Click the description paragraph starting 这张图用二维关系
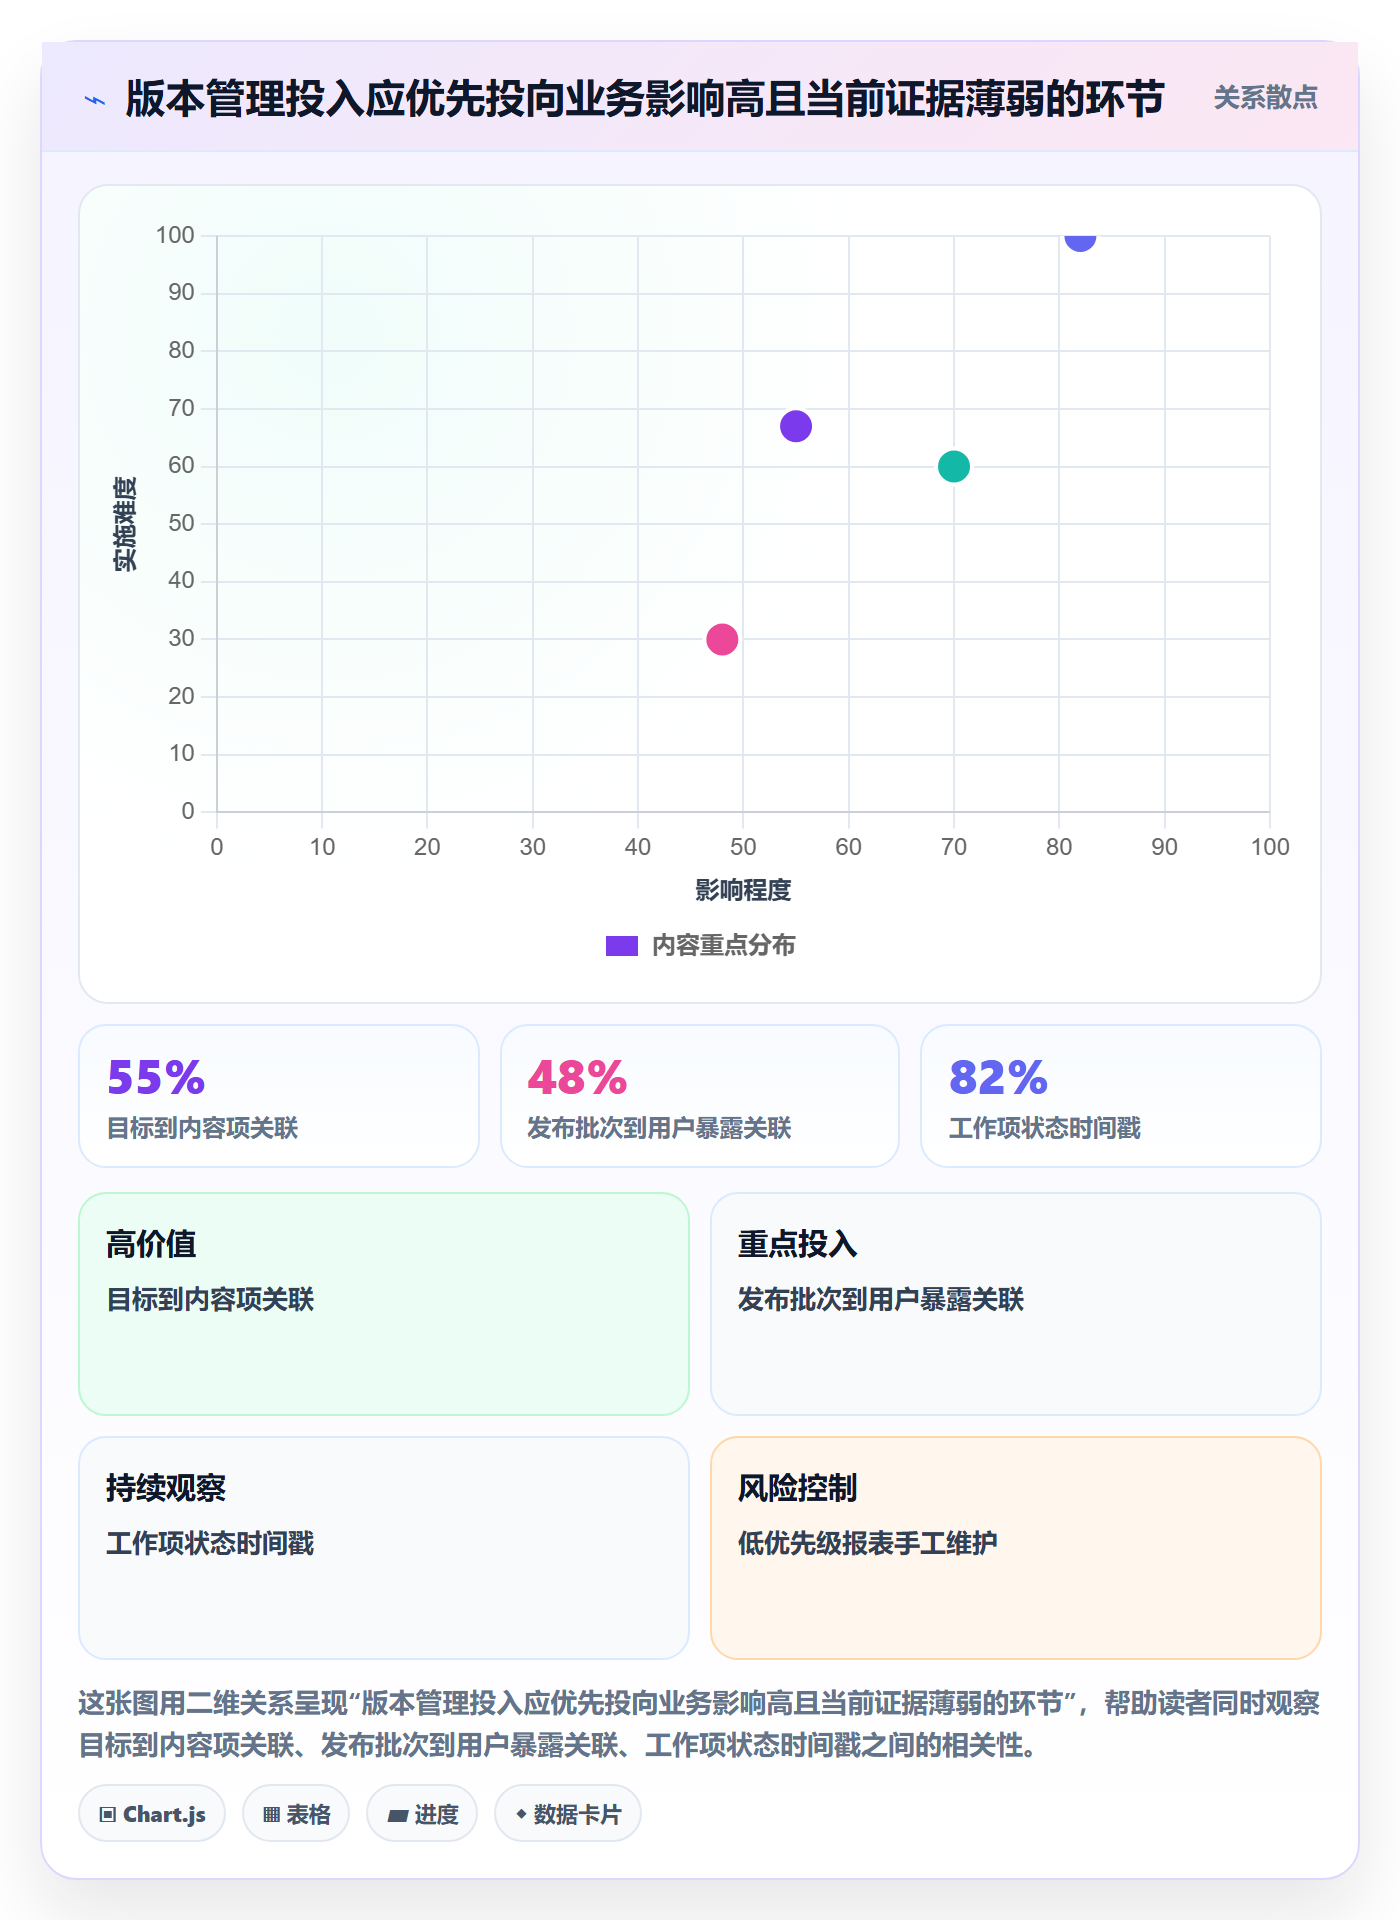 pyautogui.click(x=700, y=1723)
